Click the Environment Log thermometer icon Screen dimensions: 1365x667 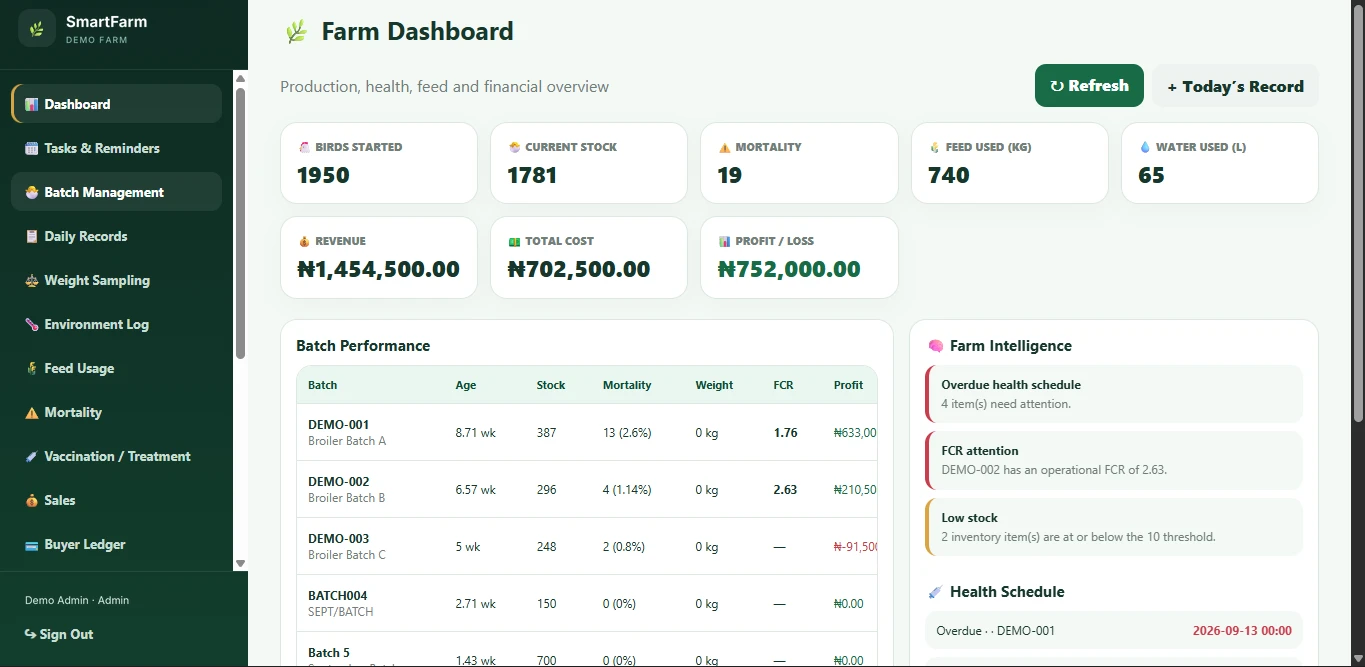pyautogui.click(x=32, y=324)
